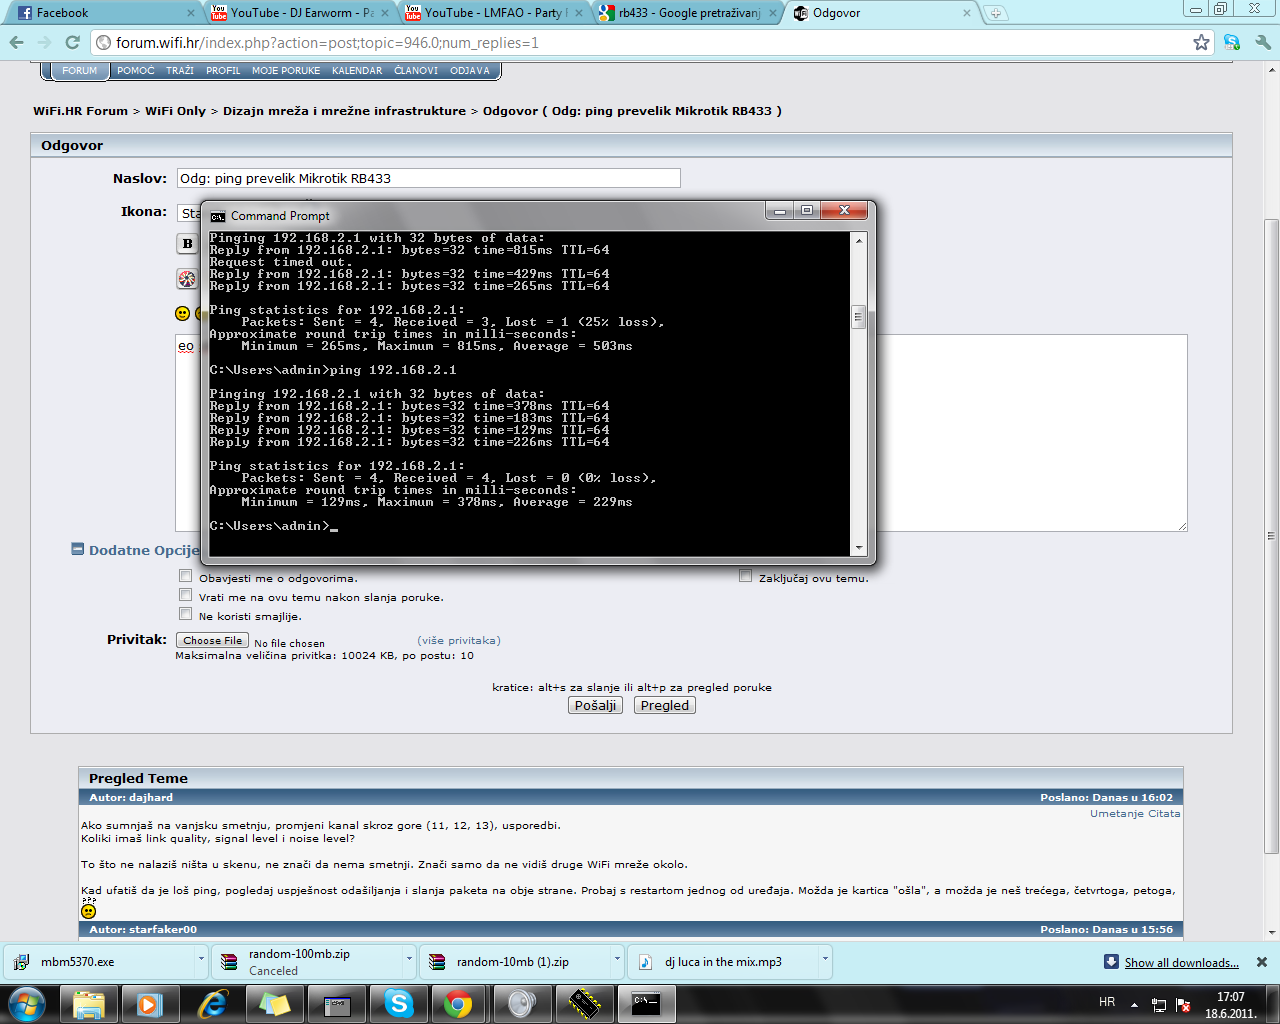Open the Command Prompt taskbar button
This screenshot has height=1024, width=1280.
pos(646,1003)
